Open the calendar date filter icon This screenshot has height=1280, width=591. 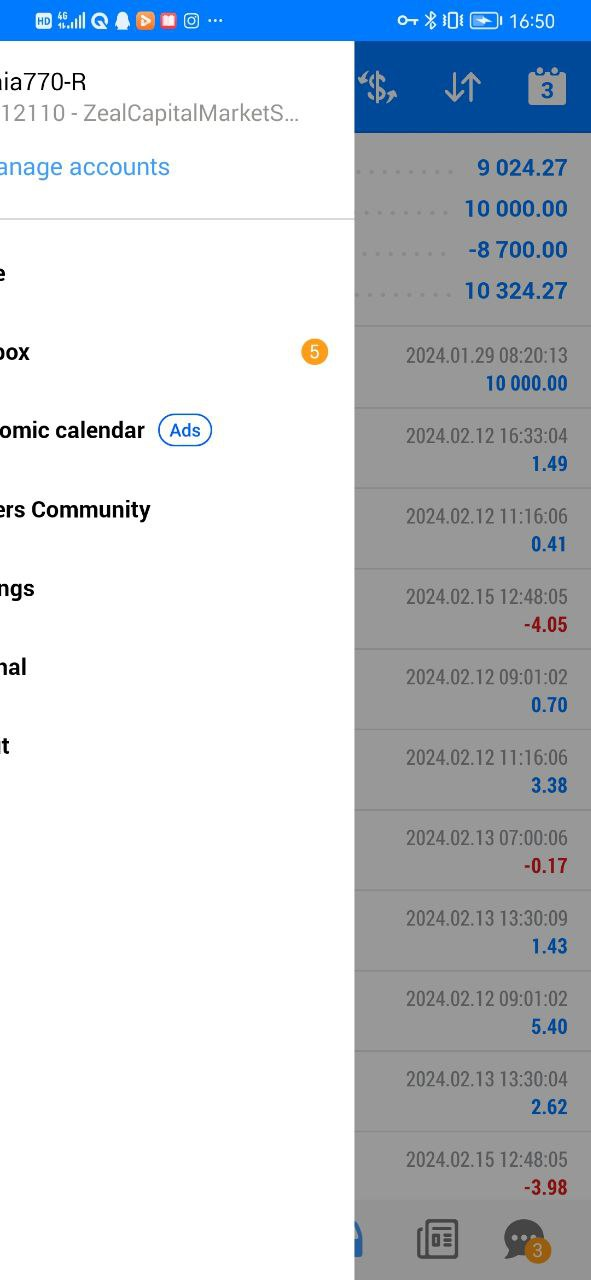click(547, 87)
